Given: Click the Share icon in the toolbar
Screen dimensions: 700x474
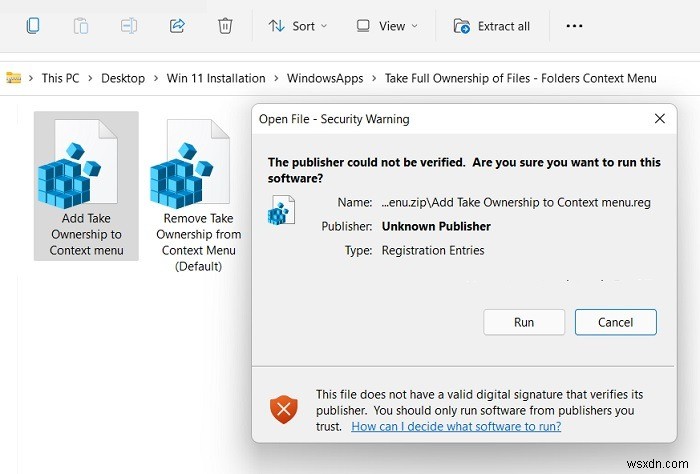Looking at the screenshot, I should tap(177, 26).
